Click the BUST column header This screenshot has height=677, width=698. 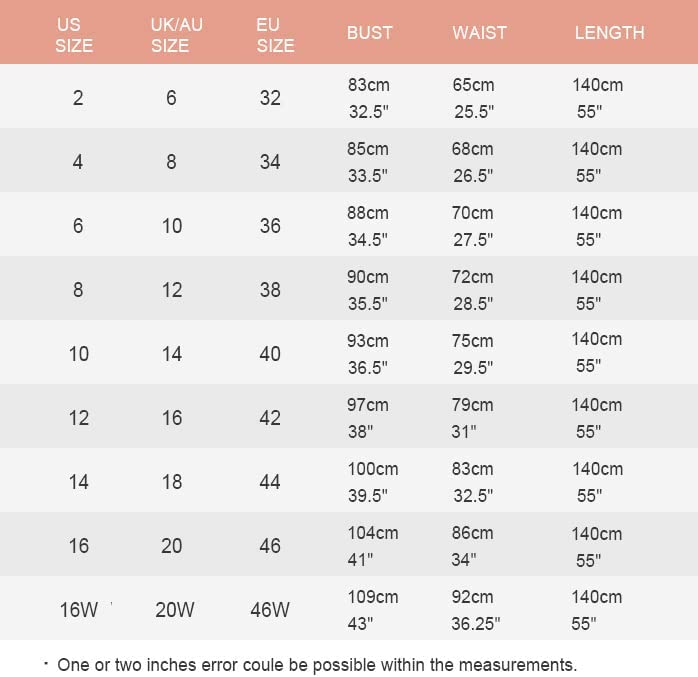(x=369, y=32)
